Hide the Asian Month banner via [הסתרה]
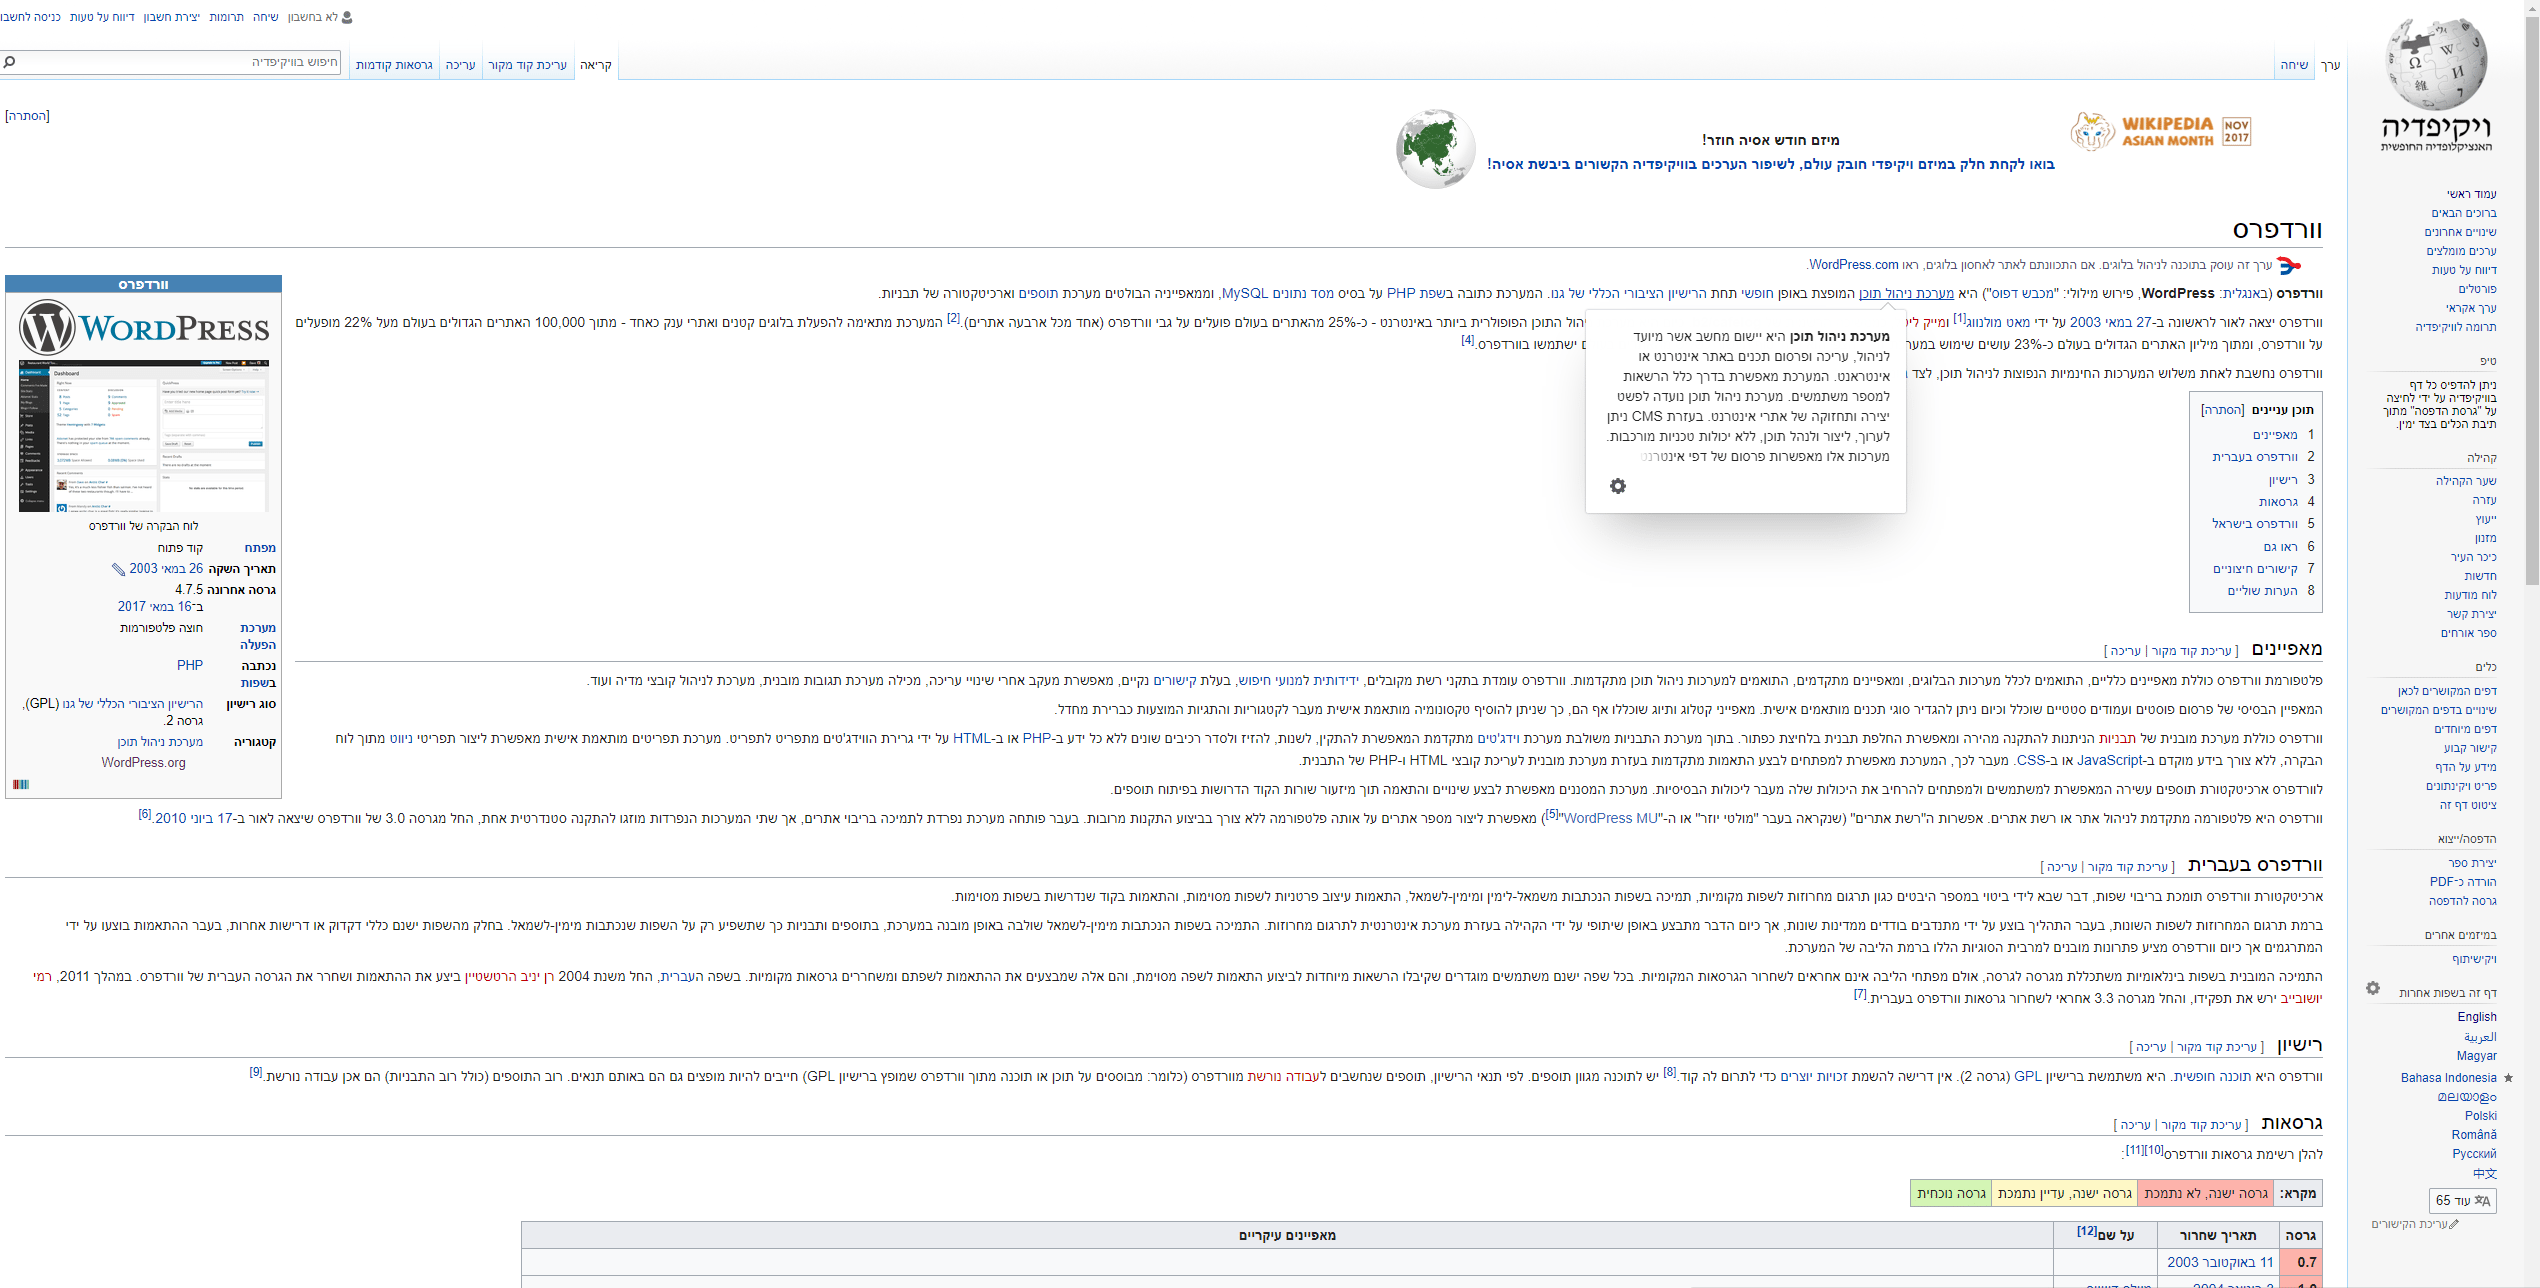 (27, 116)
